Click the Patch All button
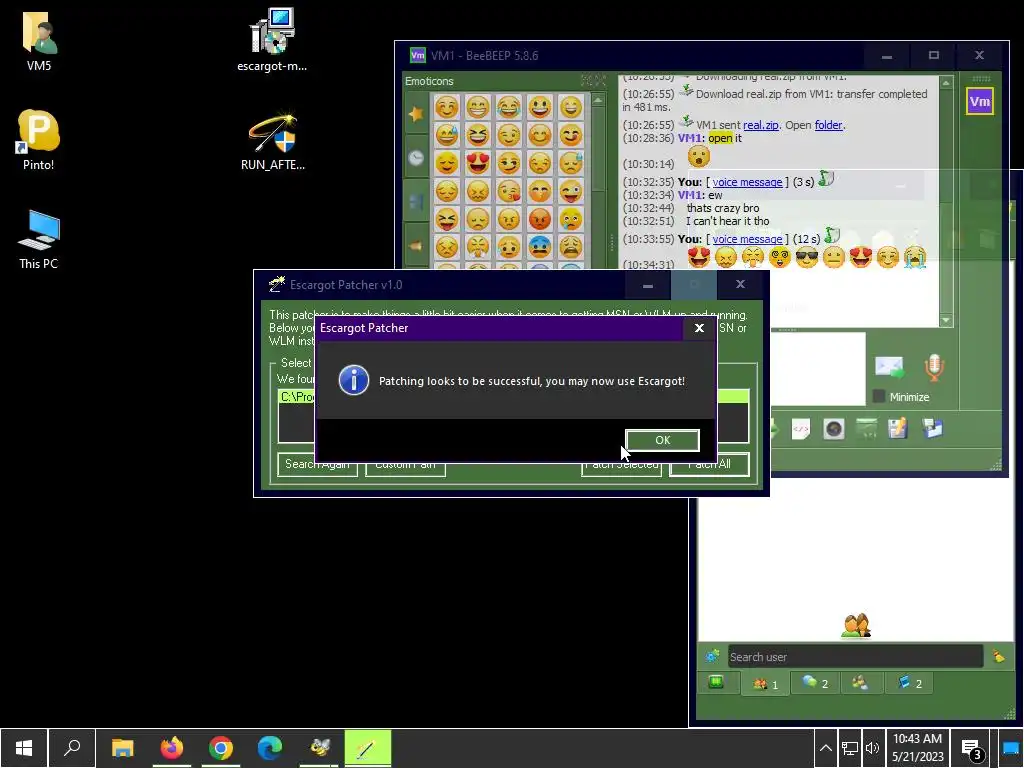Image resolution: width=1024 pixels, height=768 pixels. click(x=709, y=464)
